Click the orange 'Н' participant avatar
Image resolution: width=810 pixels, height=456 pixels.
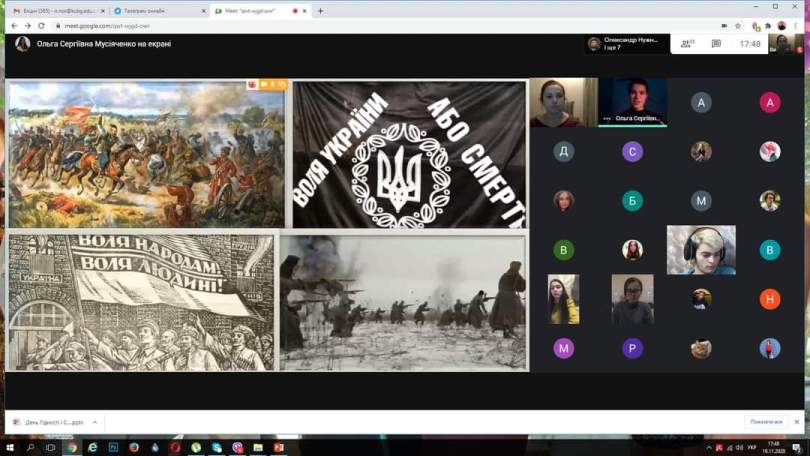[770, 299]
